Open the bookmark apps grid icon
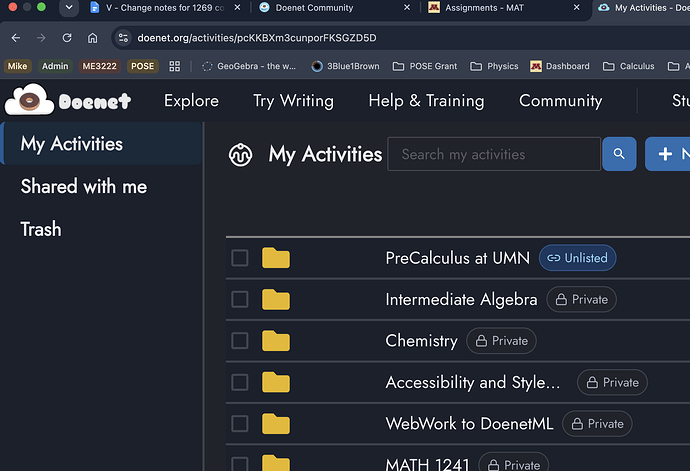 (x=175, y=66)
